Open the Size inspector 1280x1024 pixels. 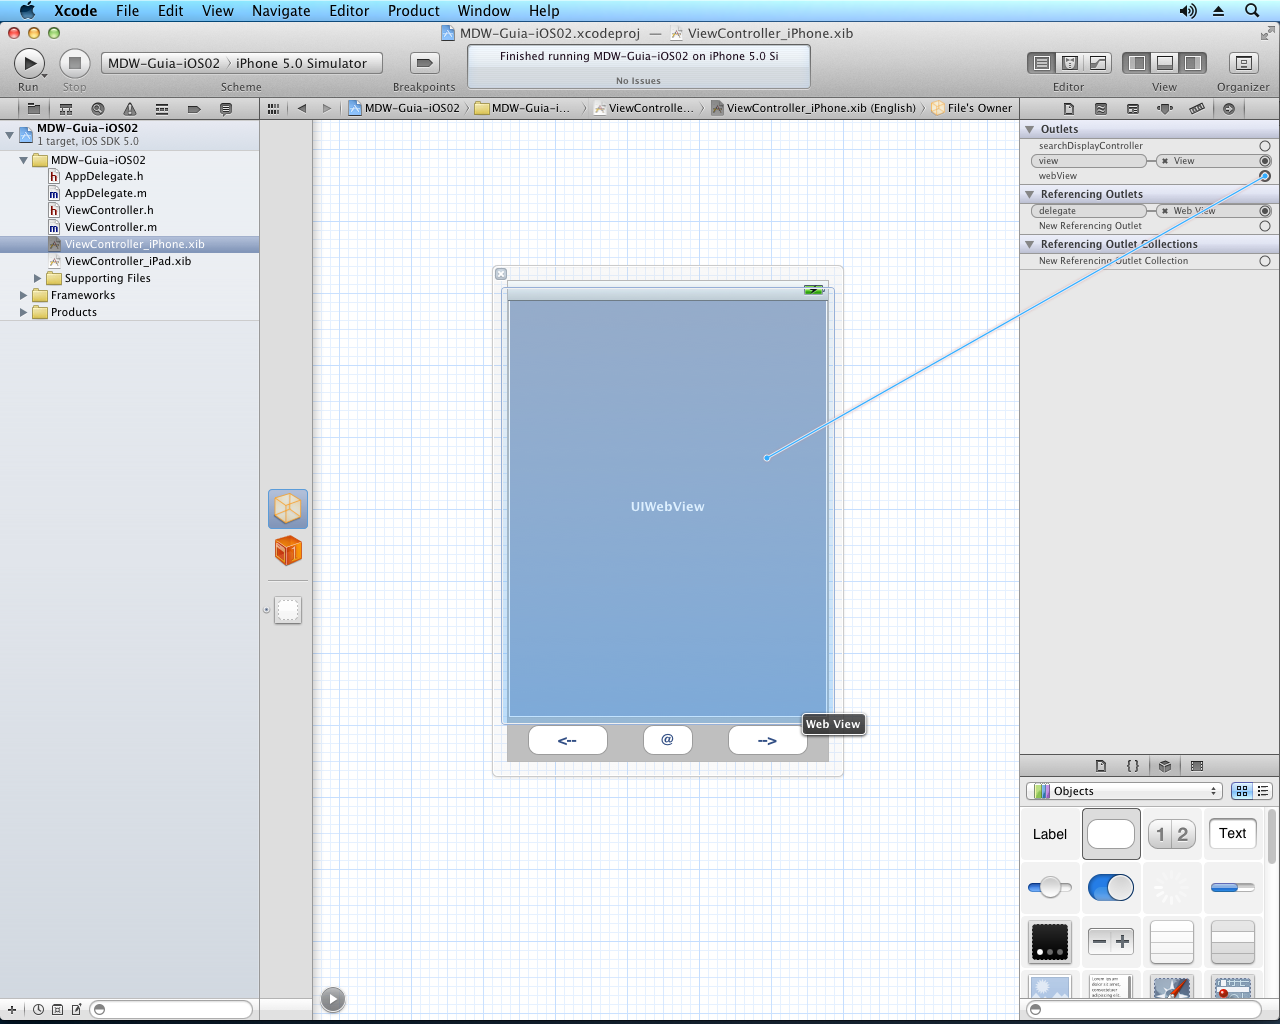click(1197, 108)
